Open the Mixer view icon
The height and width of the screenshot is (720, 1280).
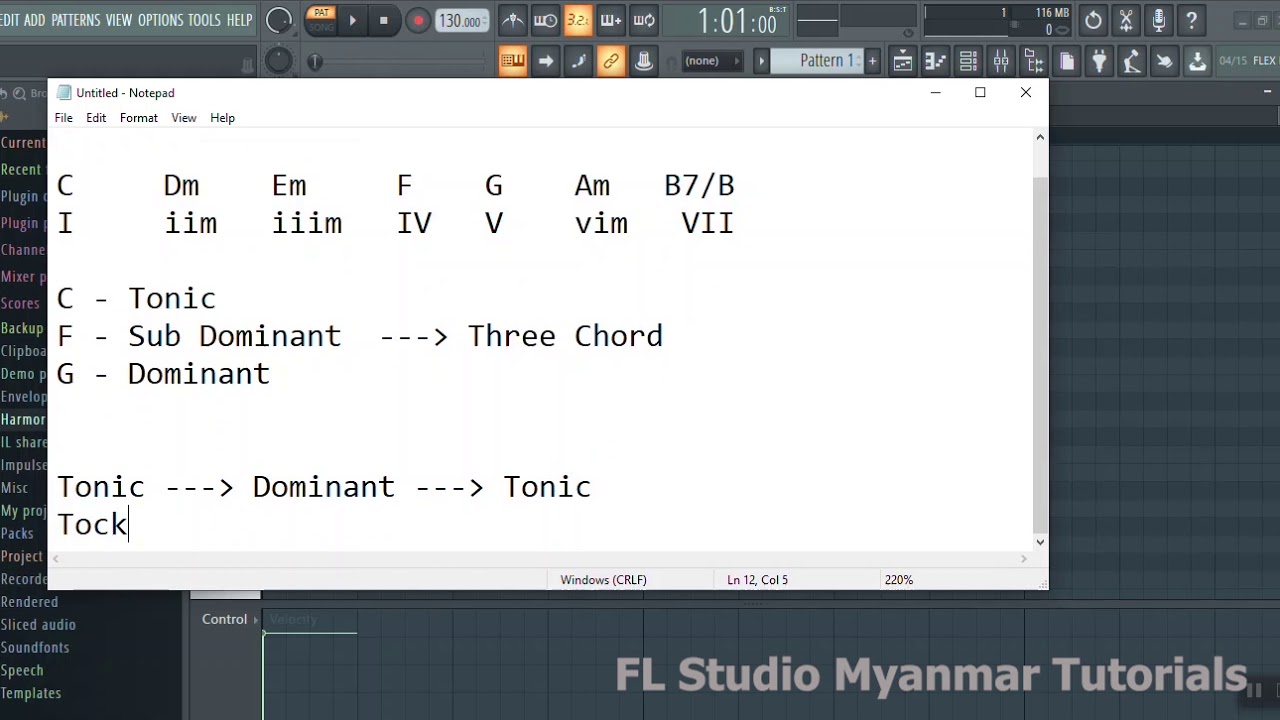(1001, 61)
